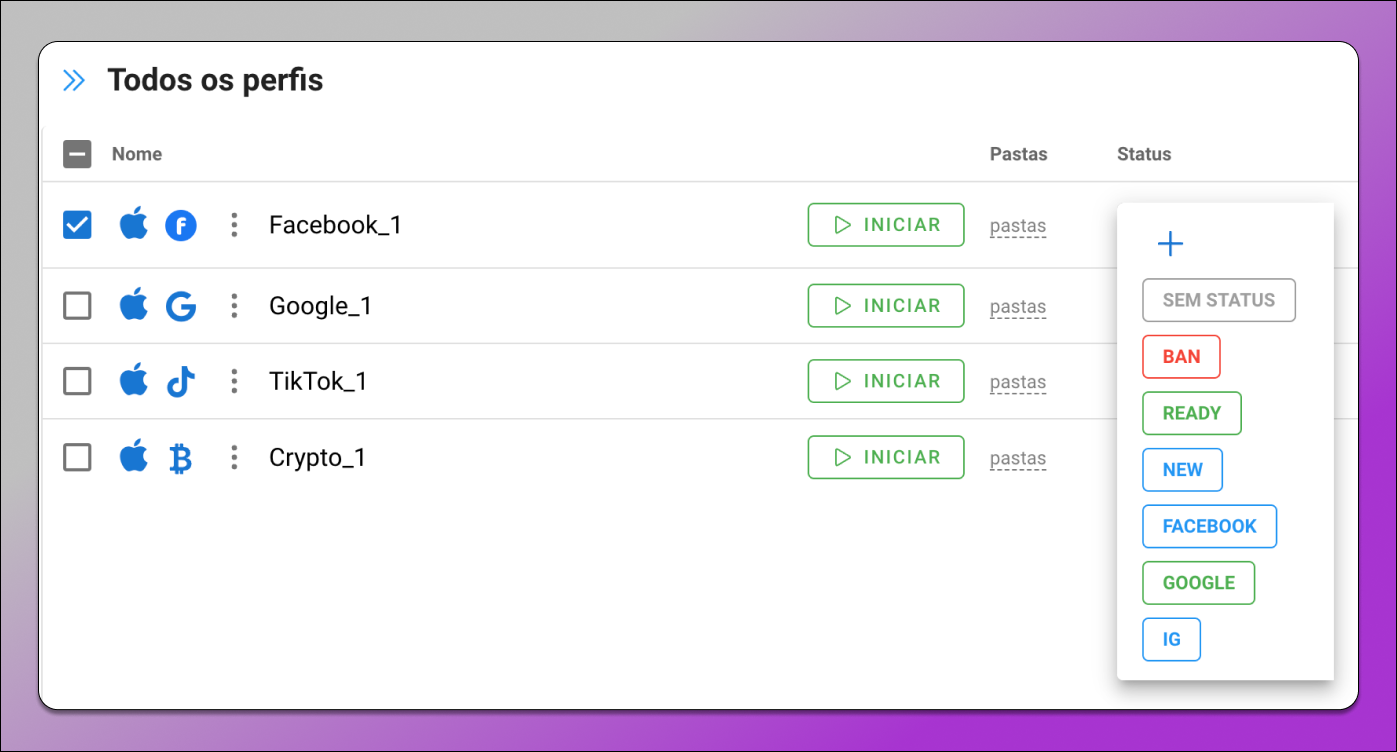Screen dimensions: 1397x752
Task: Click the Facebook icon beside Facebook_1
Action: click(x=181, y=226)
